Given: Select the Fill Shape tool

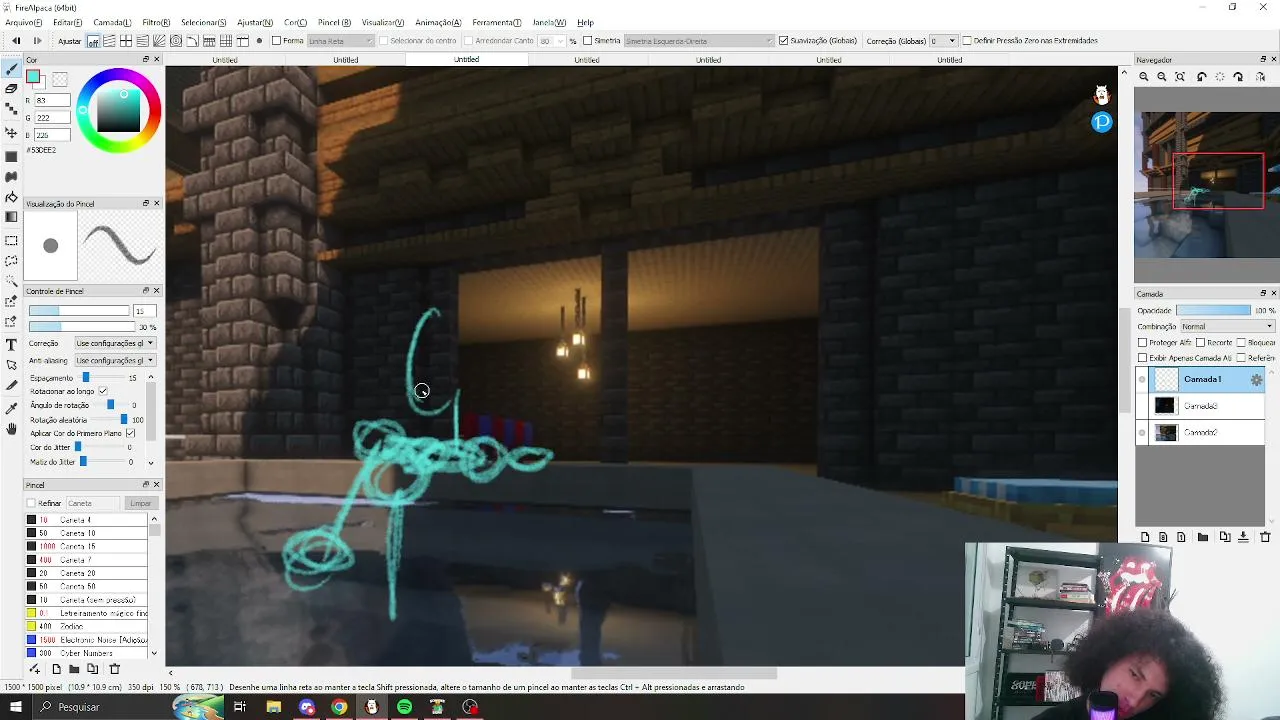Looking at the screenshot, I should coord(11,157).
